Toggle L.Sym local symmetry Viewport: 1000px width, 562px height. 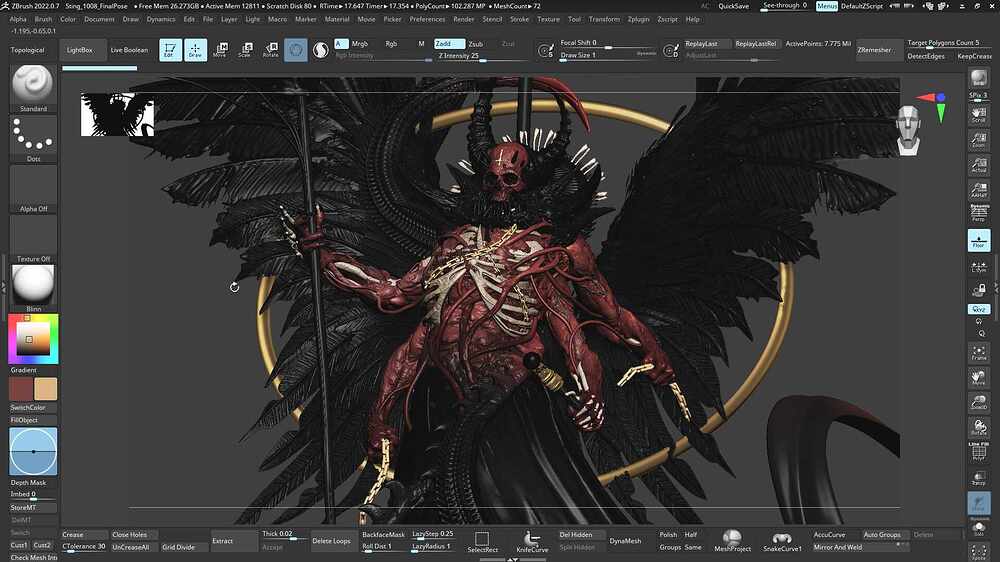coord(978,267)
